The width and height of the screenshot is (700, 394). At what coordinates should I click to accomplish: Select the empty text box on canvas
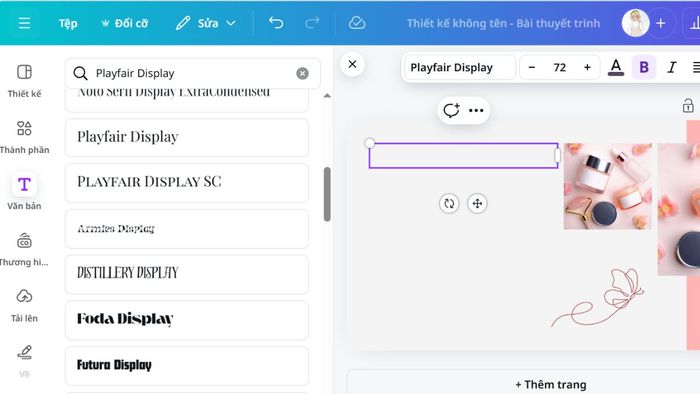pos(463,156)
